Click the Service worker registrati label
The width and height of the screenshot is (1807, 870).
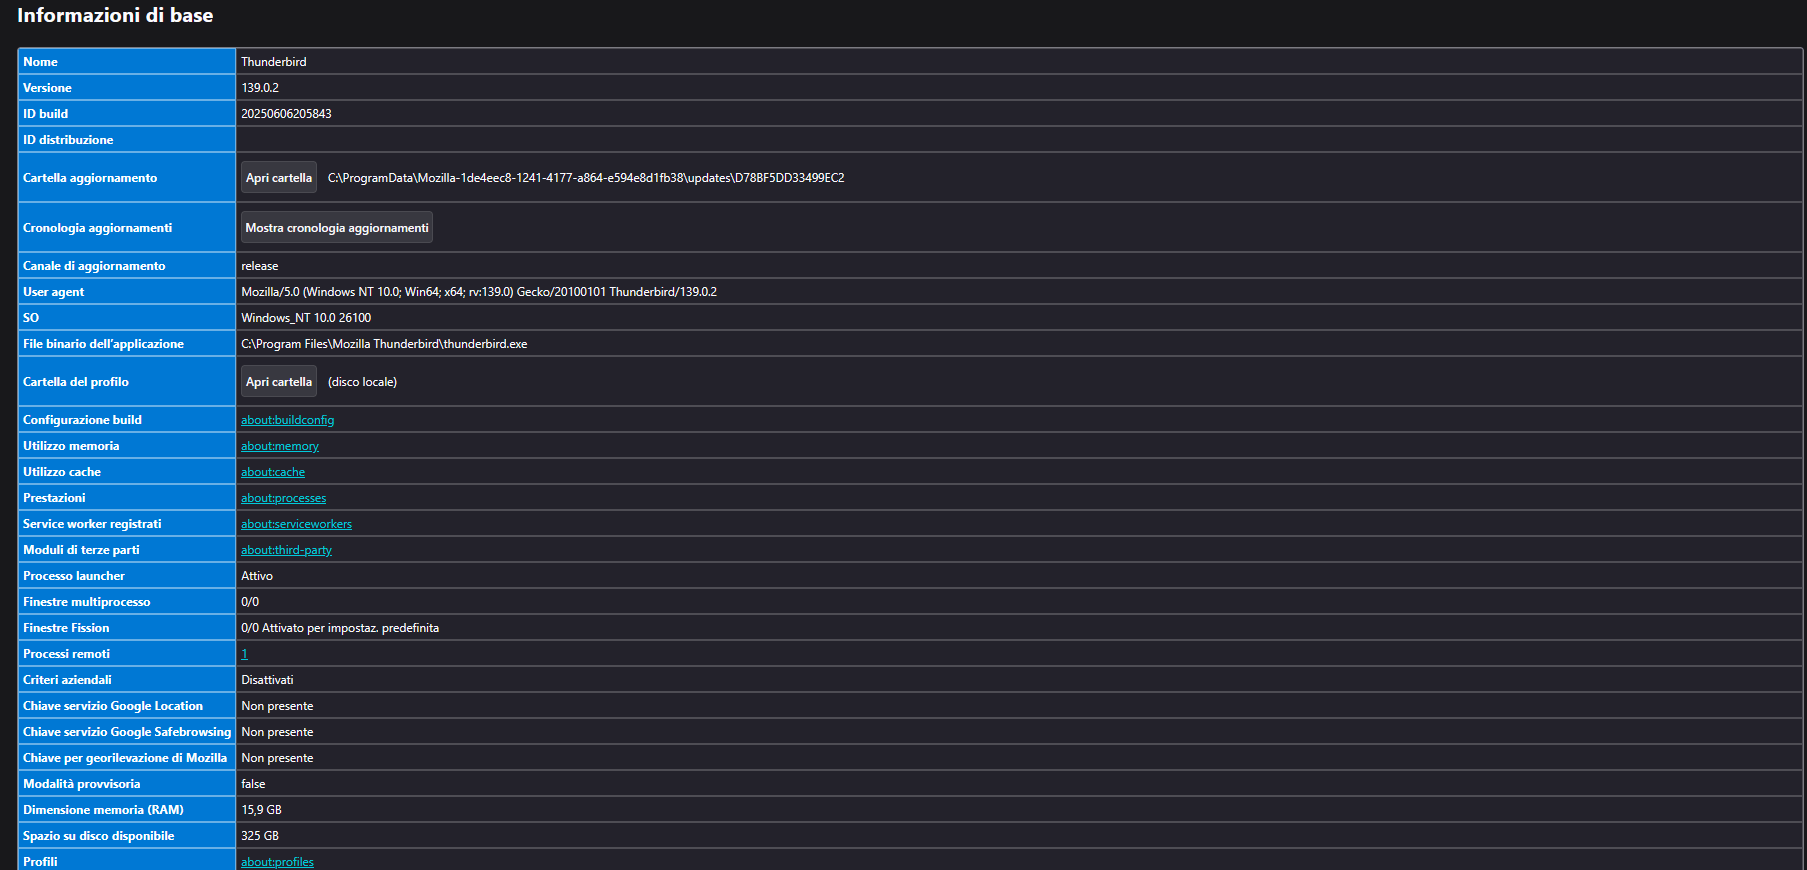[92, 524]
